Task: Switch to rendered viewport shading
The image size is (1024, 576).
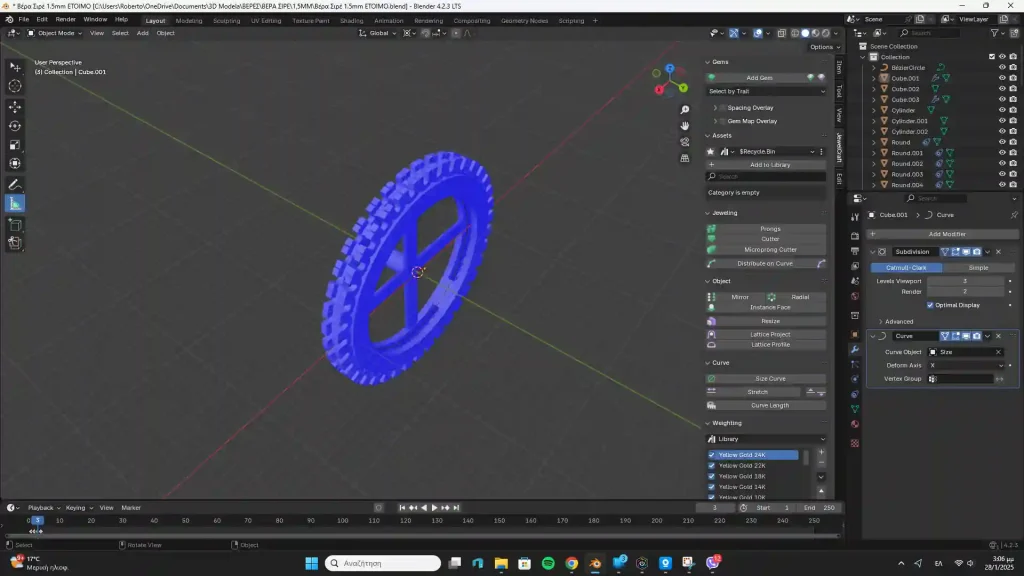Action: pos(825,33)
